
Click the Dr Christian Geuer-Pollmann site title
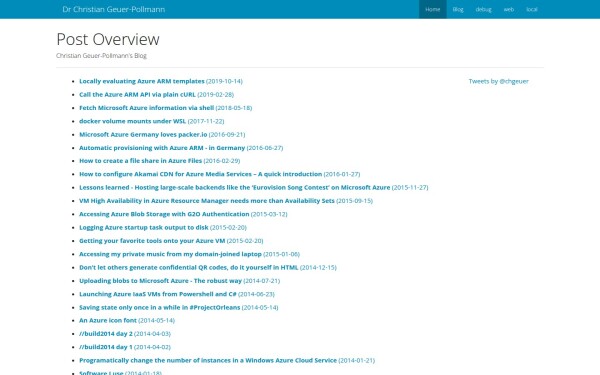tap(114, 9)
